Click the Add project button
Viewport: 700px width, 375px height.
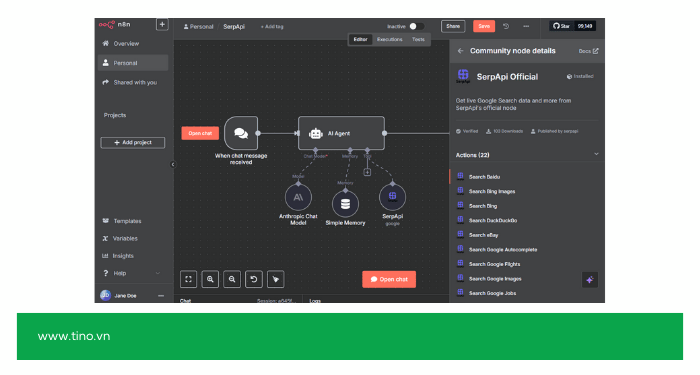[x=133, y=142]
